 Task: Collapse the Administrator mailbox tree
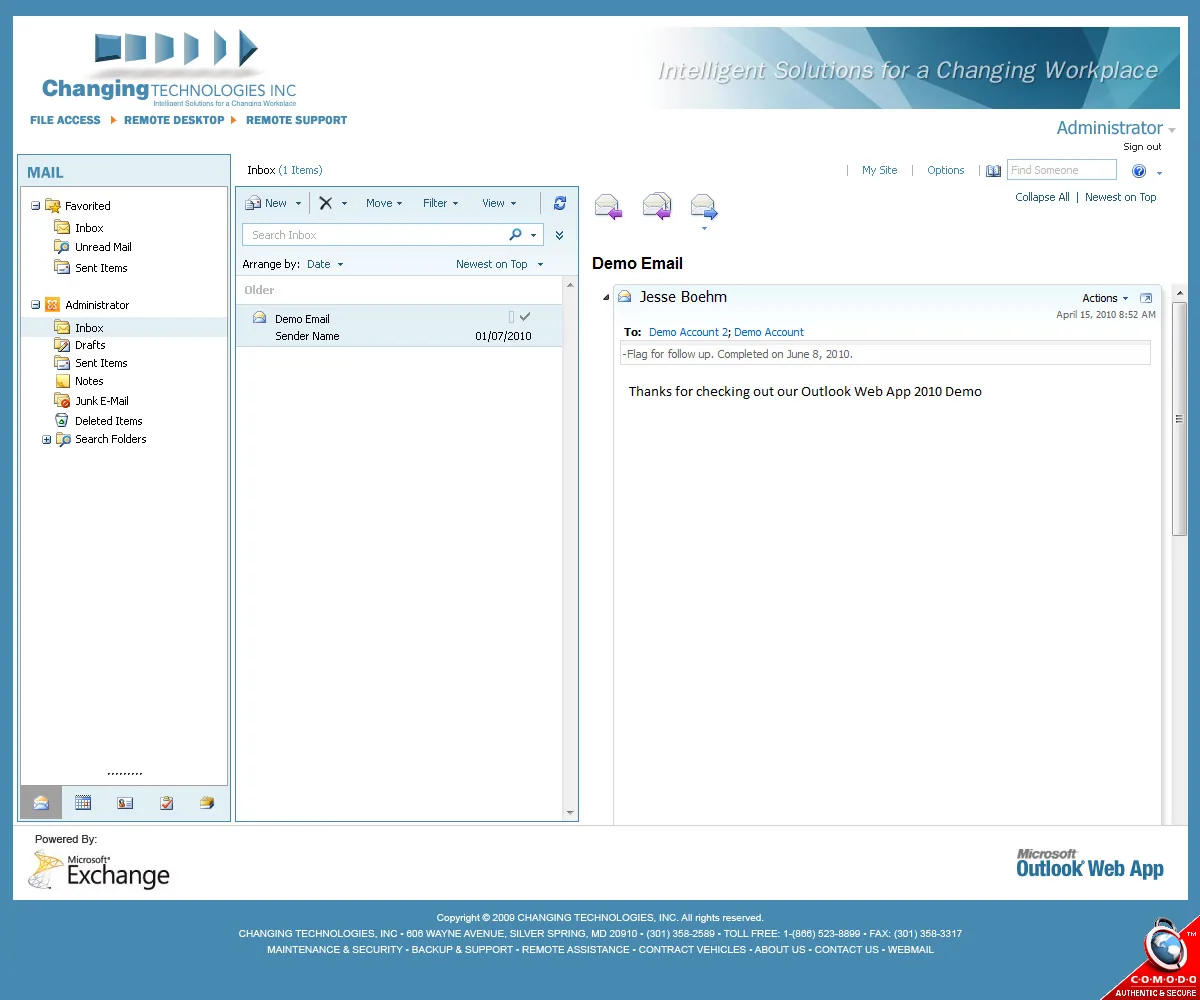coord(36,305)
